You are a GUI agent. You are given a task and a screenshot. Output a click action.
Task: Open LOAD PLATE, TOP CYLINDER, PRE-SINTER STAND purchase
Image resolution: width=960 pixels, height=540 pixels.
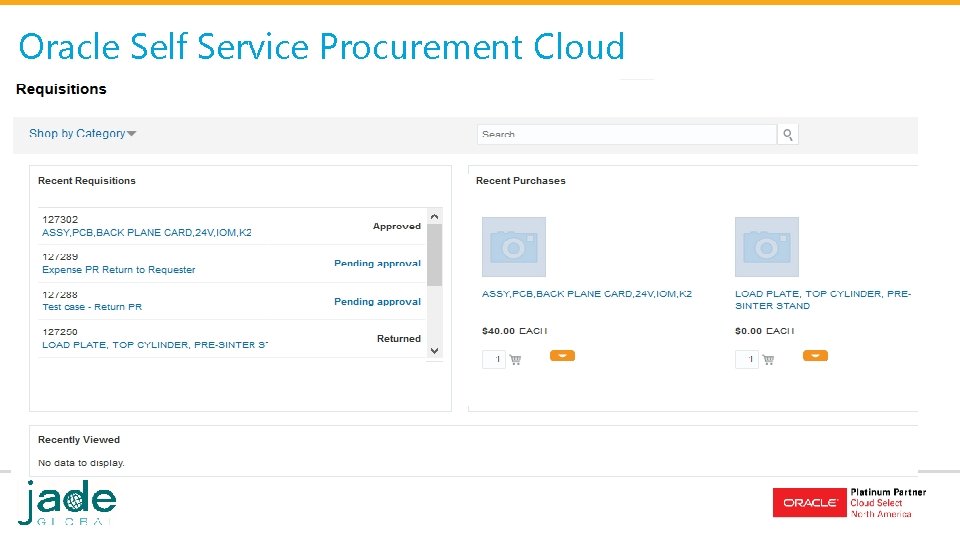click(x=823, y=300)
